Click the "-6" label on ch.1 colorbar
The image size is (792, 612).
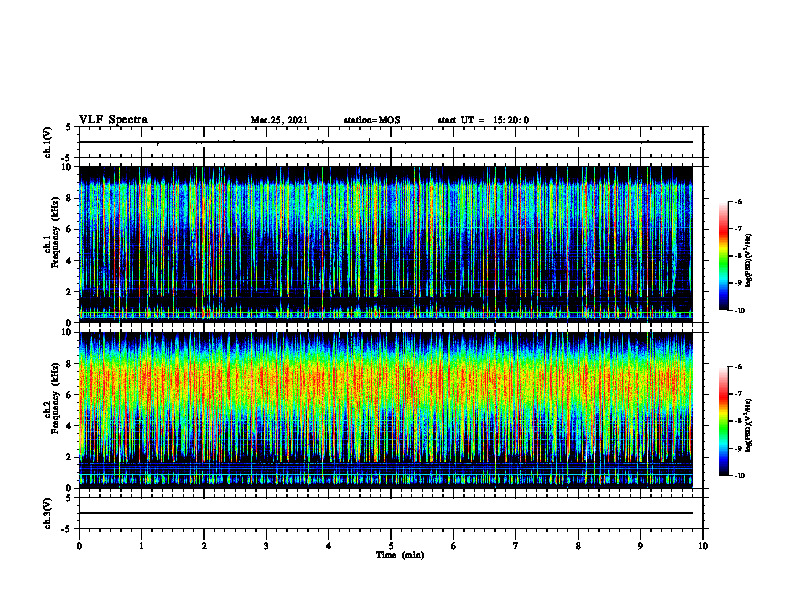point(738,201)
